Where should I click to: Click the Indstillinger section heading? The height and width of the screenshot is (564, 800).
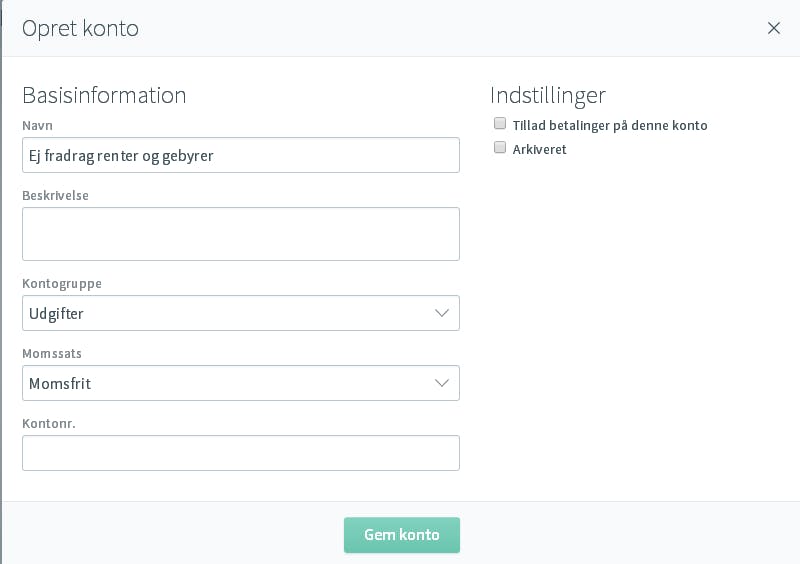[548, 95]
